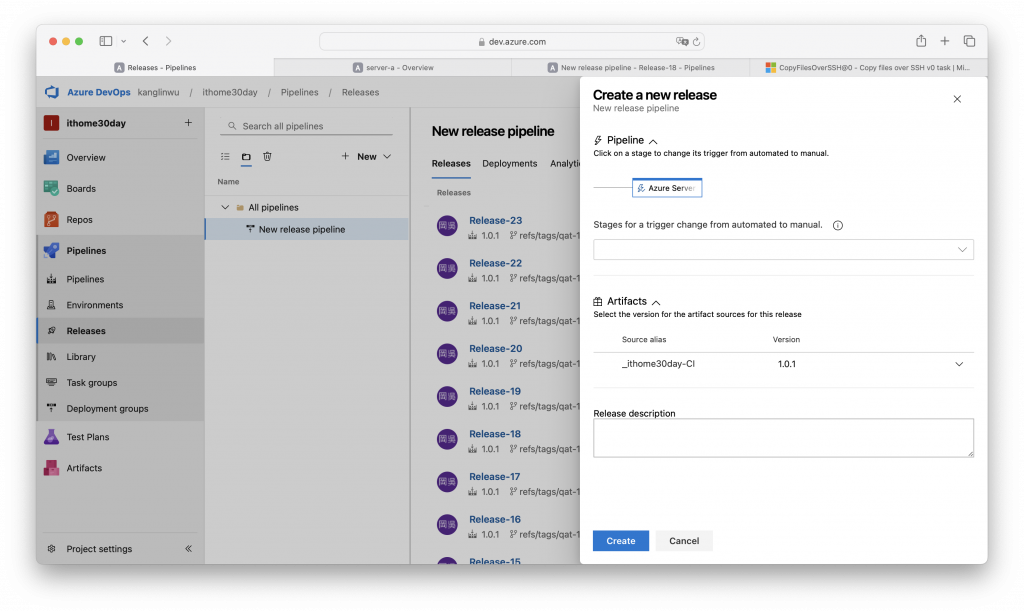The height and width of the screenshot is (612, 1024).
Task: Click Safari address bar dev.azure.com
Action: pos(511,42)
